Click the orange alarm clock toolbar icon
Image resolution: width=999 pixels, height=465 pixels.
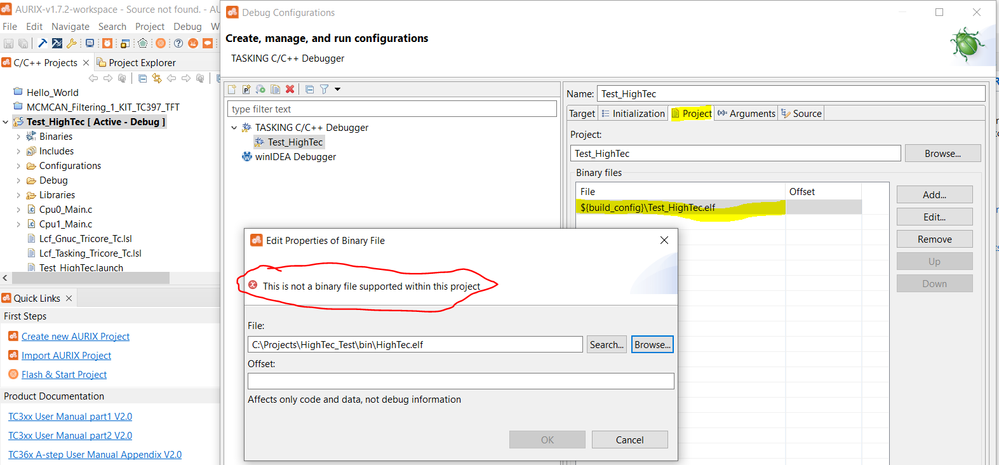click(107, 43)
